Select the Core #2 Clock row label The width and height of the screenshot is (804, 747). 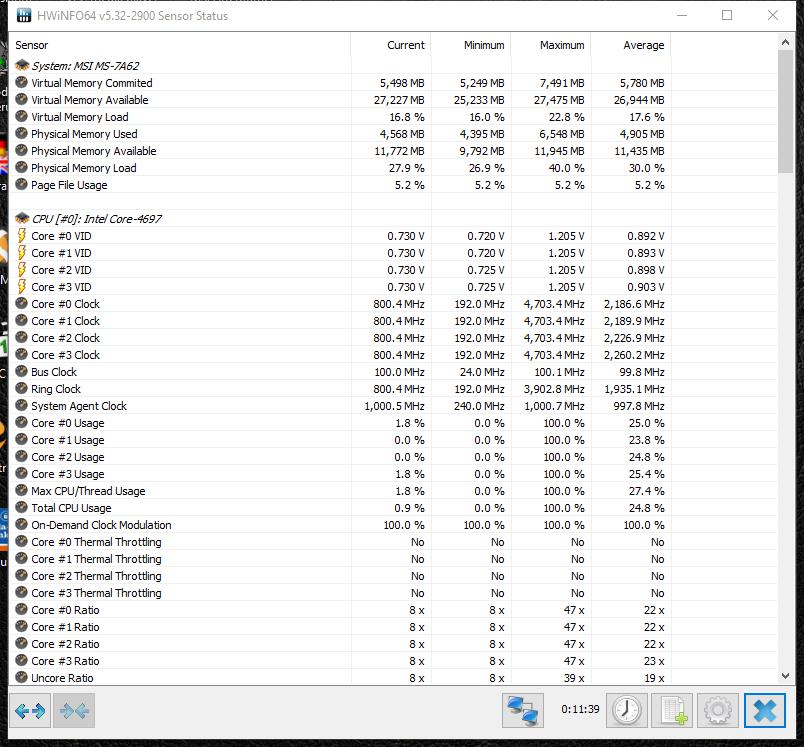pos(66,338)
